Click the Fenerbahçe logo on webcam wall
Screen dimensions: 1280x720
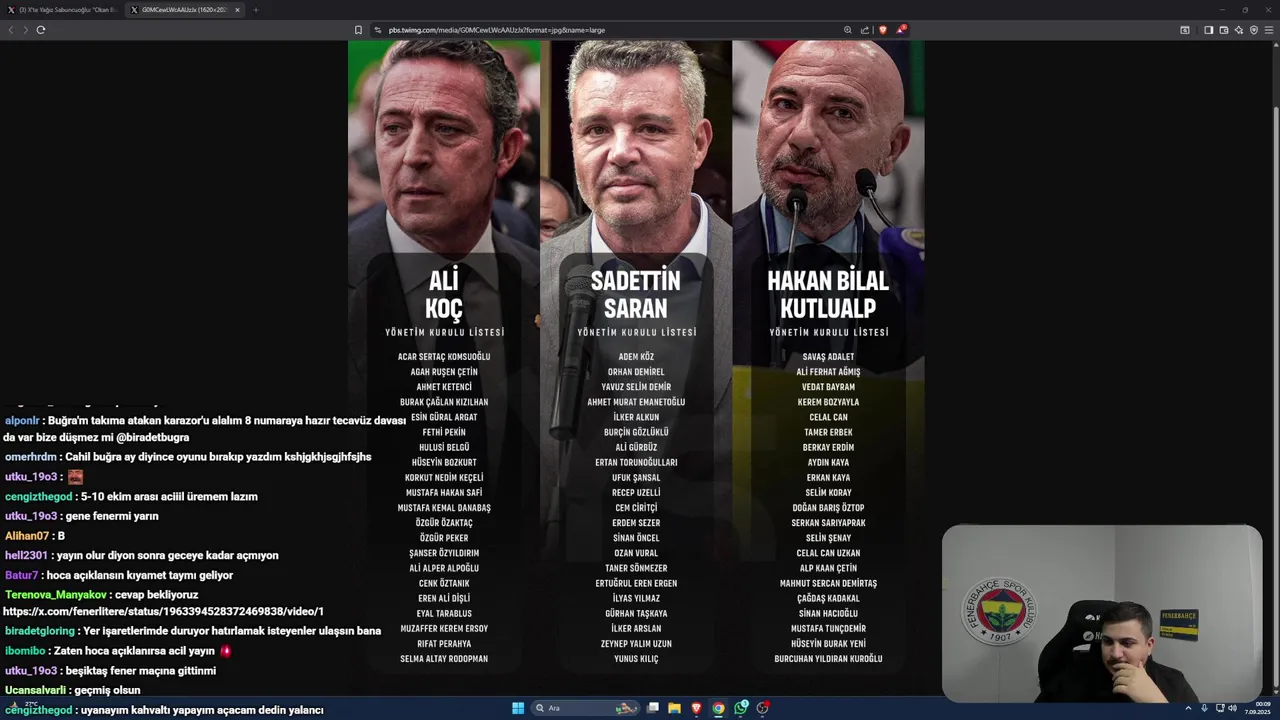point(998,610)
